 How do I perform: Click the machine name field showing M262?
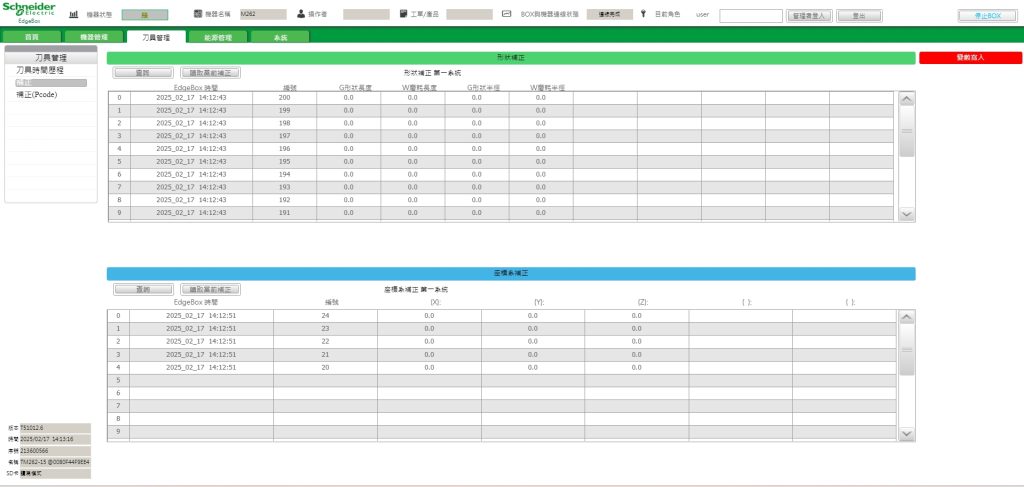point(263,14)
